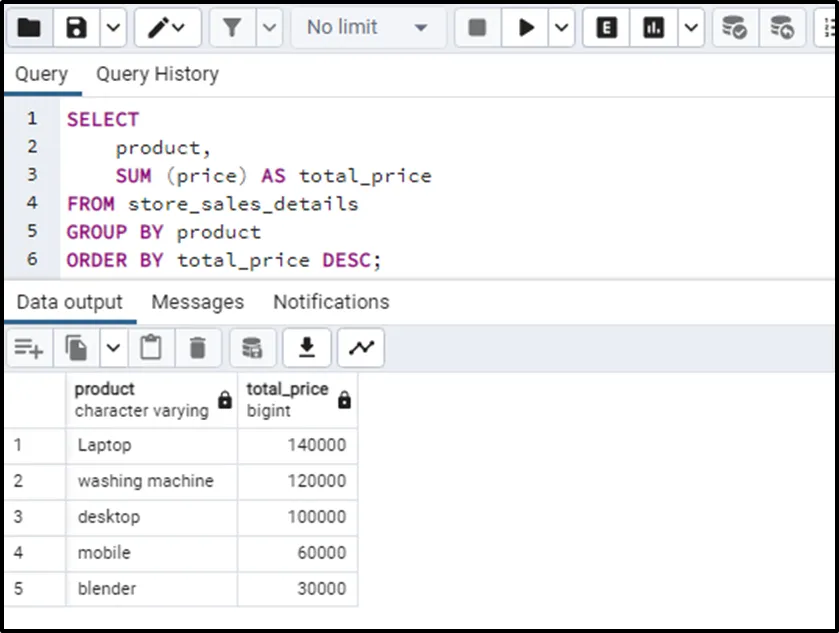Click the Stop query square icon
839x633 pixels.
478,27
